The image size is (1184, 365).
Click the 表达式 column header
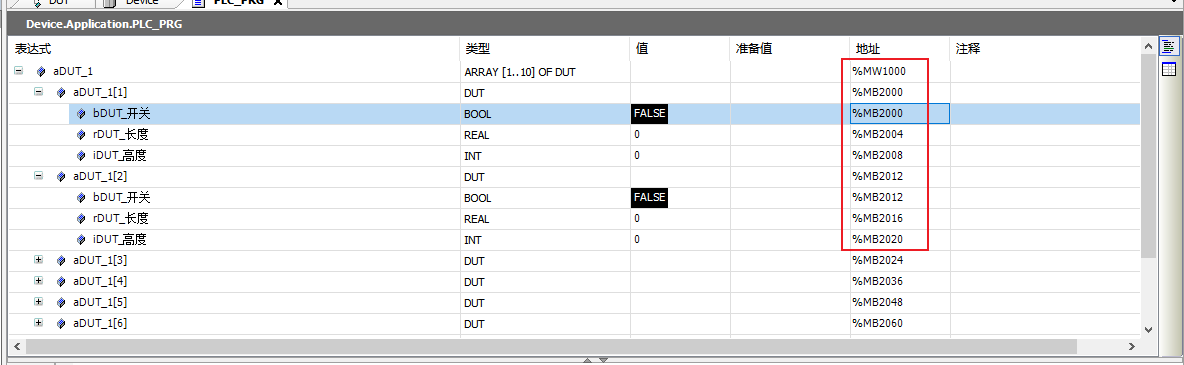coord(234,49)
